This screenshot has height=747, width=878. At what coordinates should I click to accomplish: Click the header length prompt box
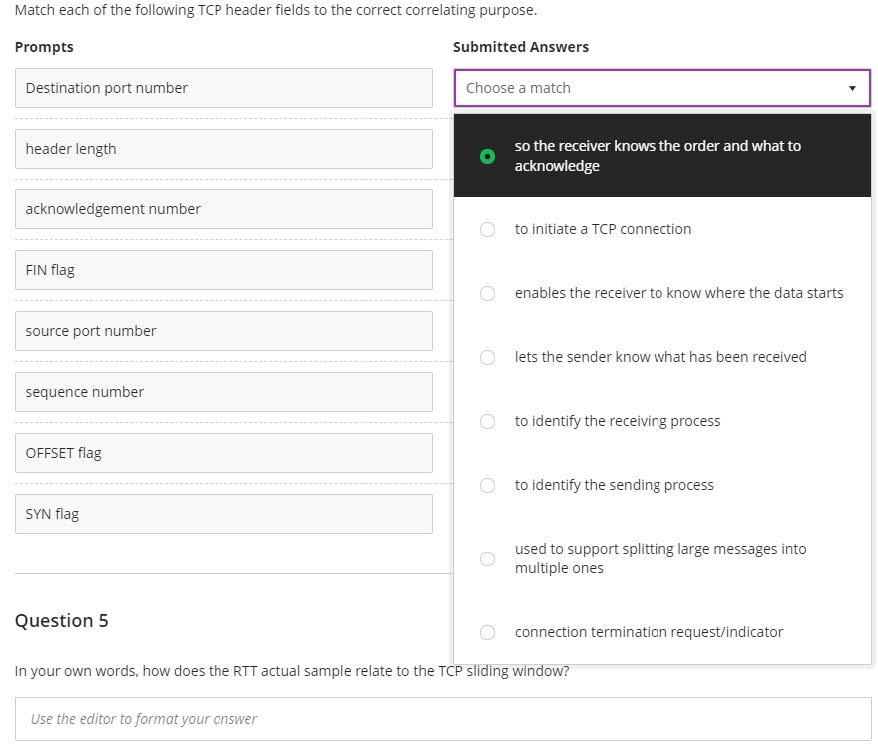click(223, 149)
